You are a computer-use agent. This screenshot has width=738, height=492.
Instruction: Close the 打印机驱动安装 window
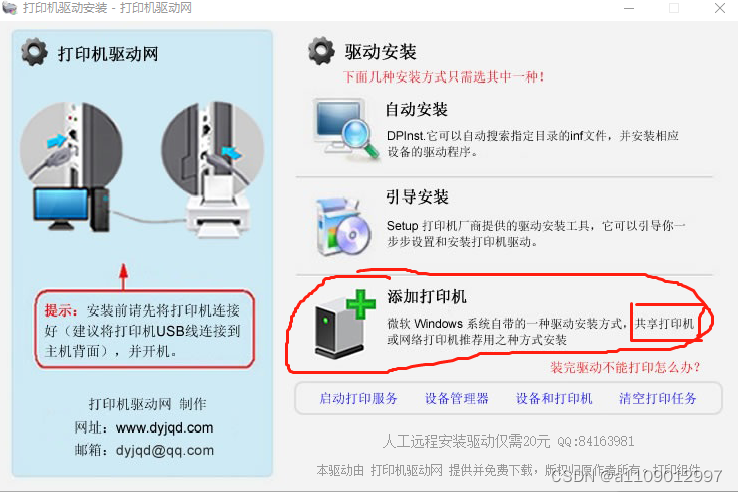coord(719,8)
